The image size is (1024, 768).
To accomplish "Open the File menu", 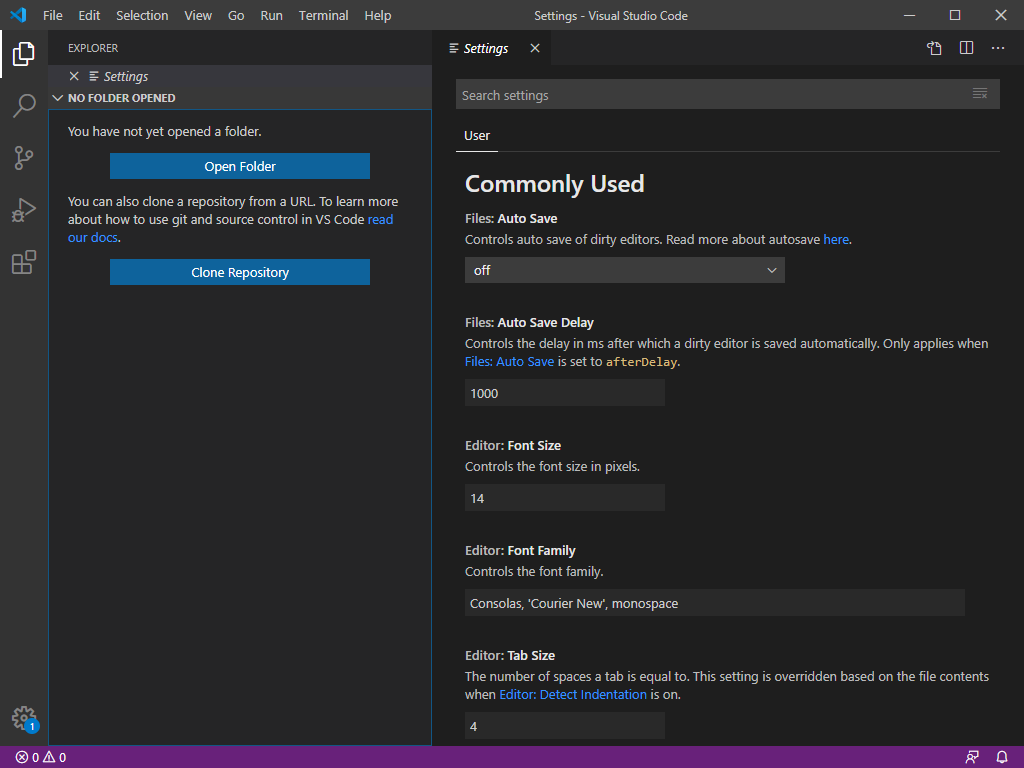I will pos(53,15).
